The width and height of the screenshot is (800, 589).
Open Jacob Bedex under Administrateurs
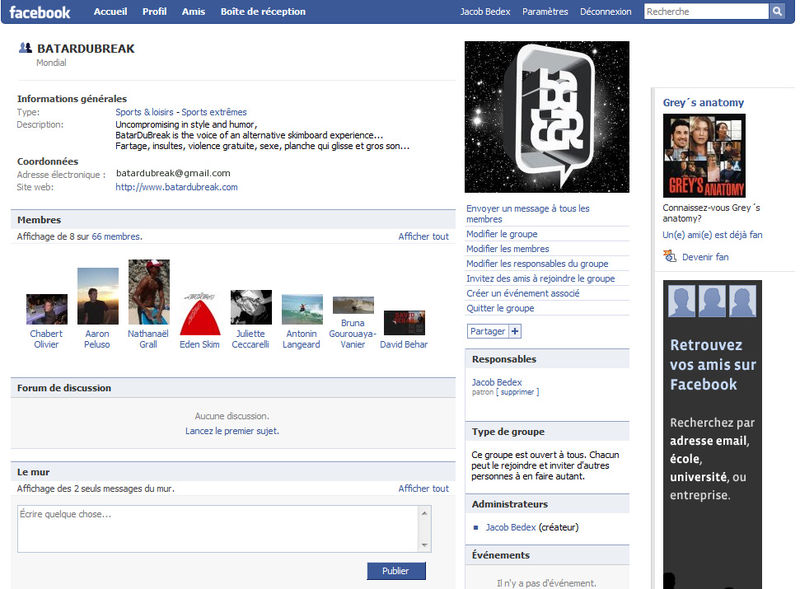coord(511,527)
